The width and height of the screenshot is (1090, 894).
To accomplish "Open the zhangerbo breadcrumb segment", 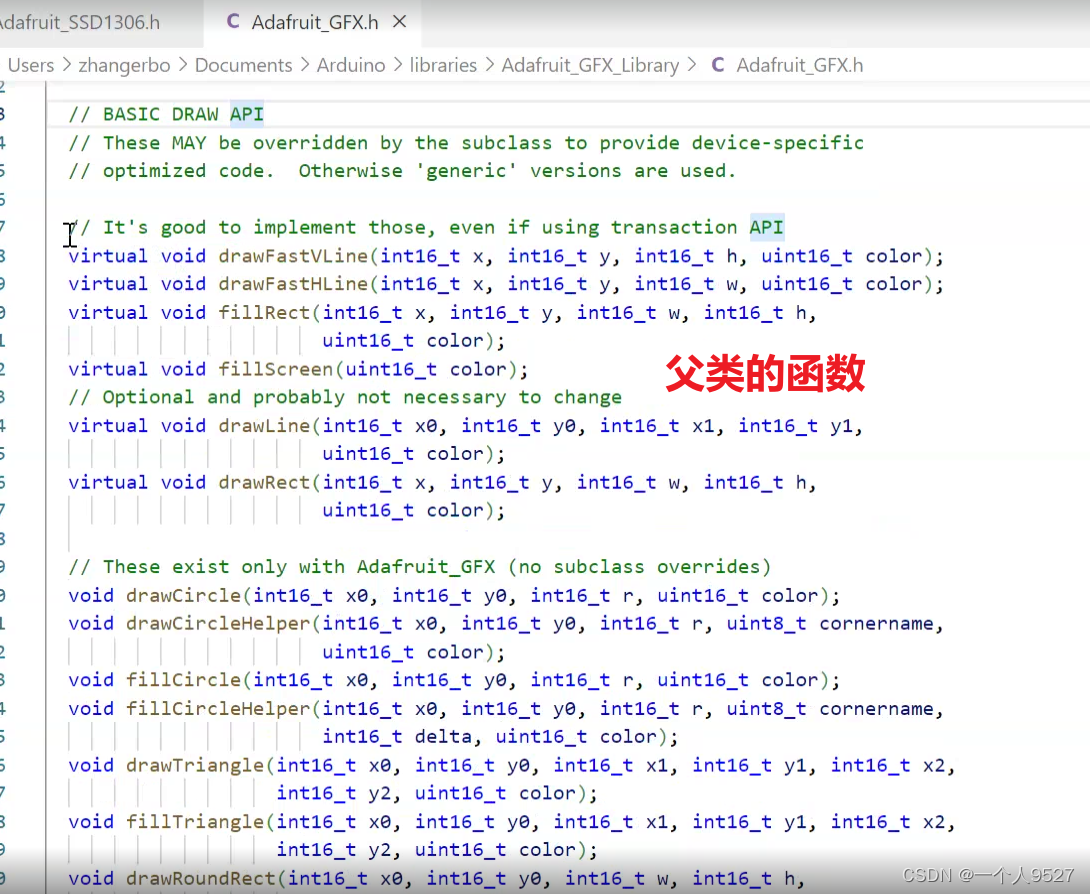I will 124,65.
